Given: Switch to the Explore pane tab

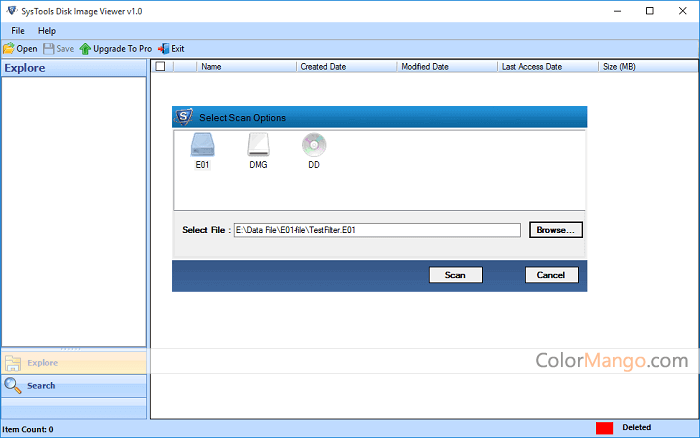Looking at the screenshot, I should pos(74,363).
